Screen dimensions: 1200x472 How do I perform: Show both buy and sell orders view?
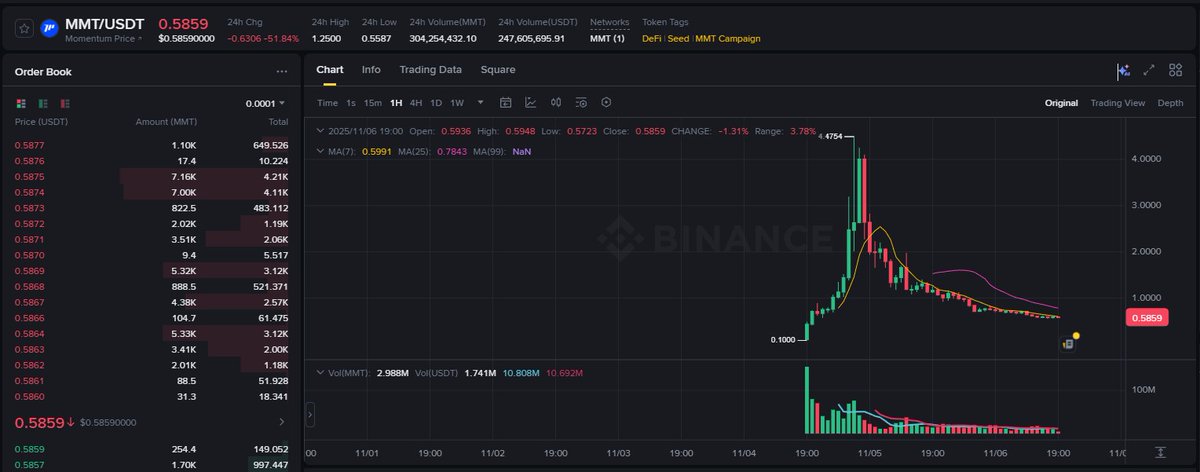(x=22, y=103)
